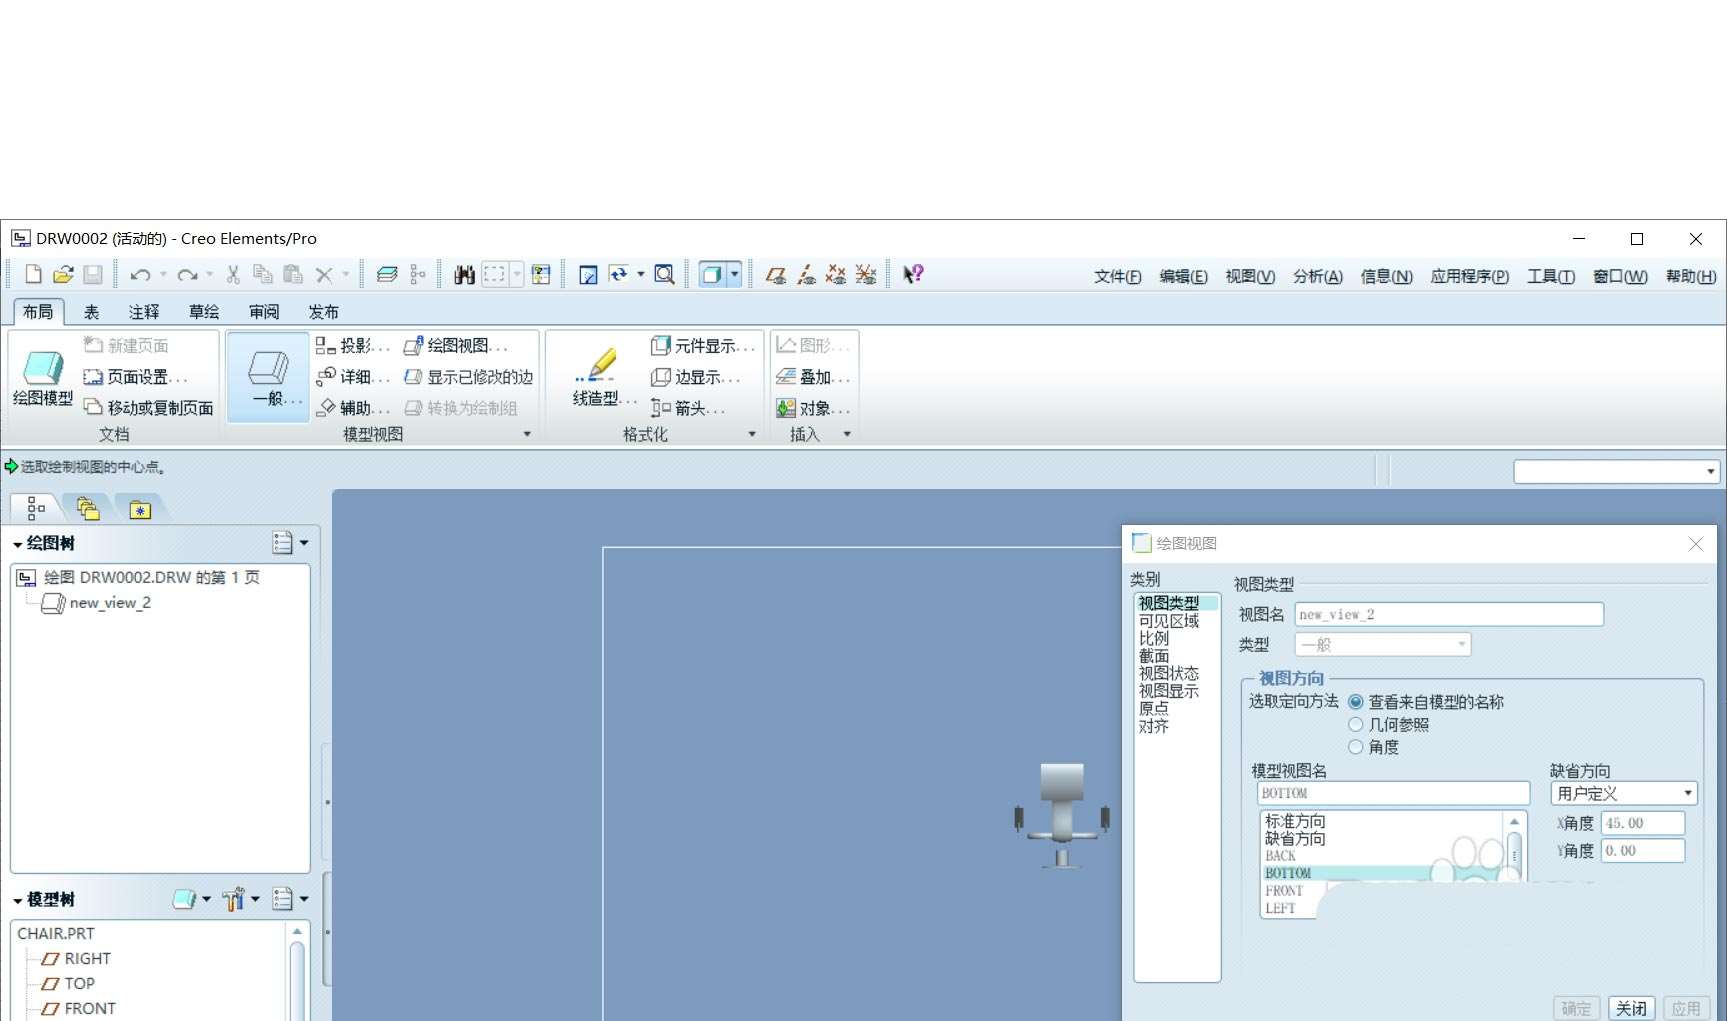Click the 关闭 button in dialog
This screenshot has width=1727, height=1021.
pos(1631,1008)
